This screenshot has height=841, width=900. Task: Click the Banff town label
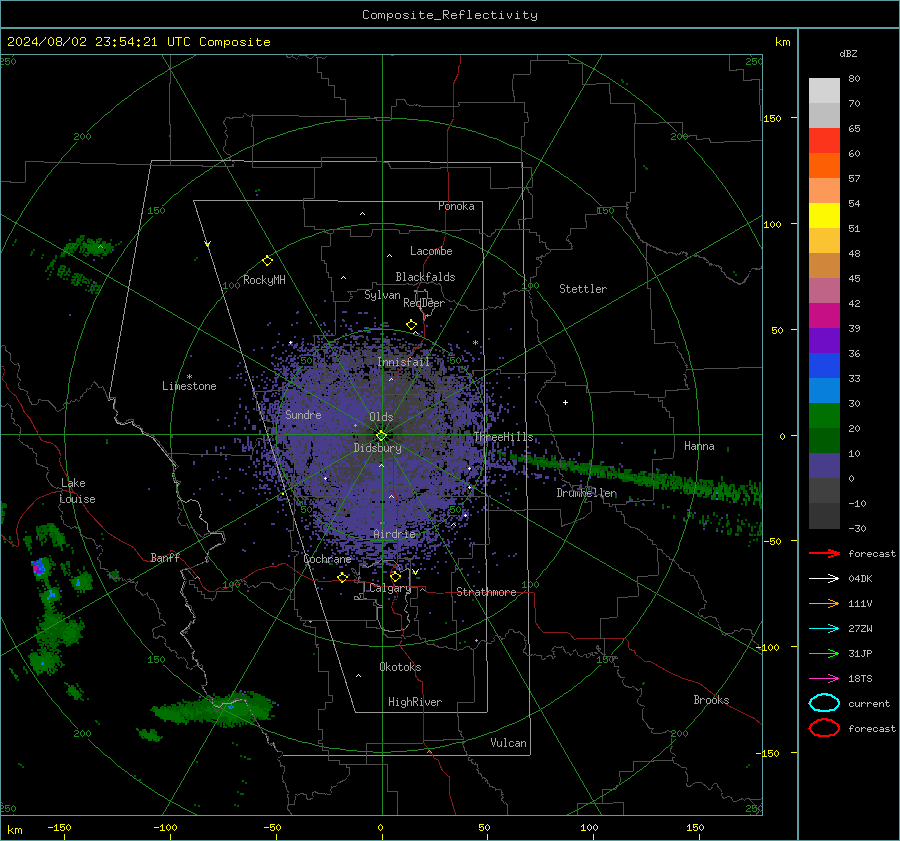pyautogui.click(x=165, y=557)
